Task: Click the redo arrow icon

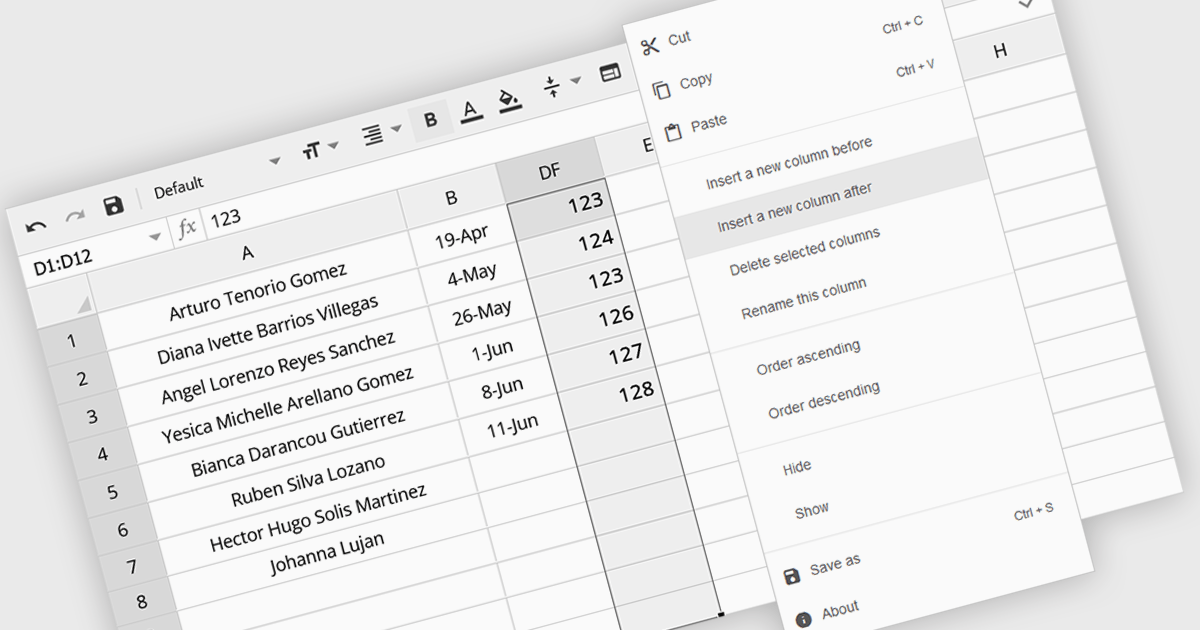Action: click(75, 216)
